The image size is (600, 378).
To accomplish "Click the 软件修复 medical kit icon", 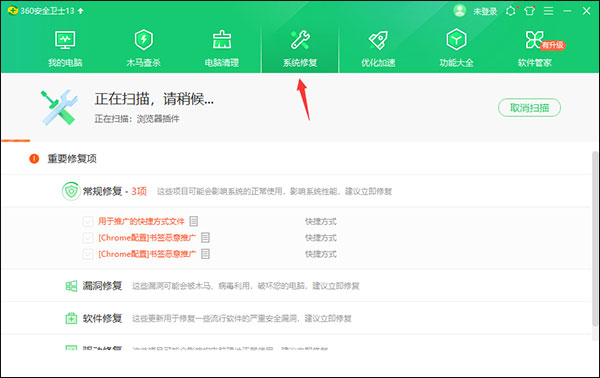I will pos(71,318).
